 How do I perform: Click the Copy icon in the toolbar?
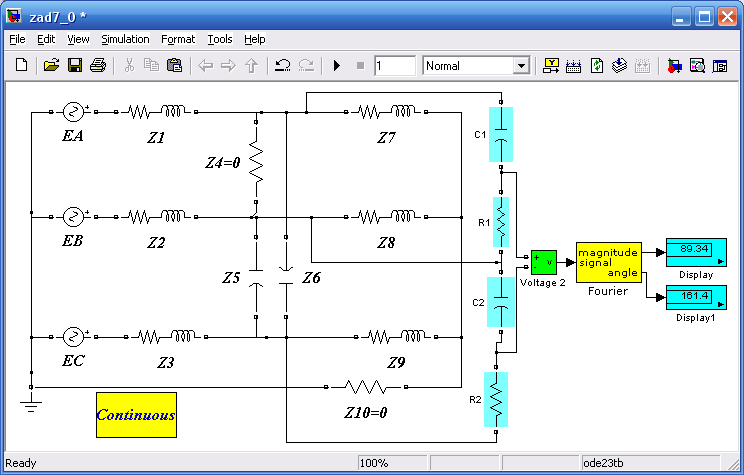(x=151, y=65)
